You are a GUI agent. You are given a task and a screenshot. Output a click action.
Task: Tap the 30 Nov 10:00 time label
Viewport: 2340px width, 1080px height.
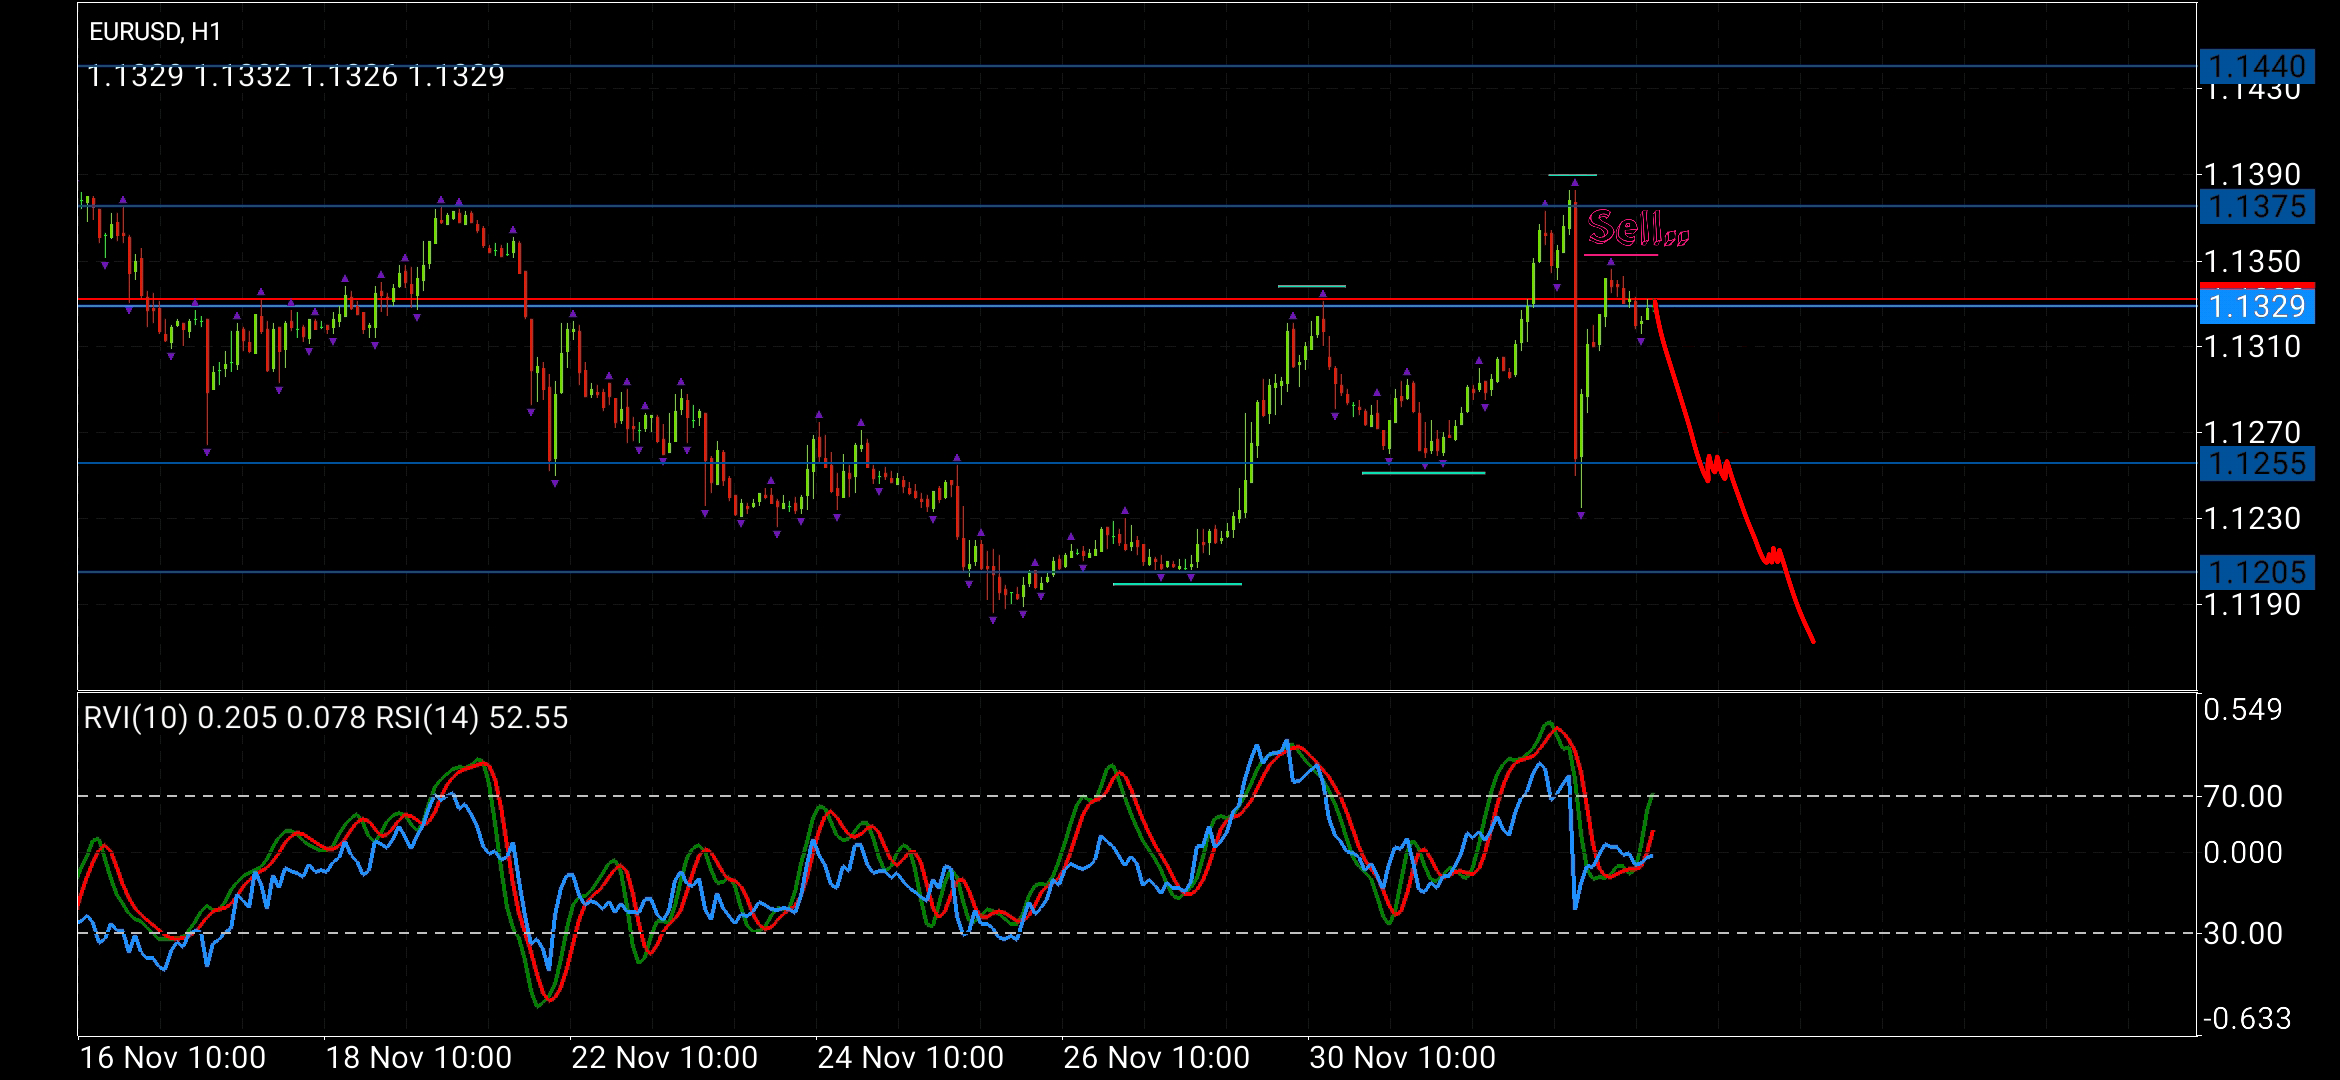pyautogui.click(x=1402, y=1058)
